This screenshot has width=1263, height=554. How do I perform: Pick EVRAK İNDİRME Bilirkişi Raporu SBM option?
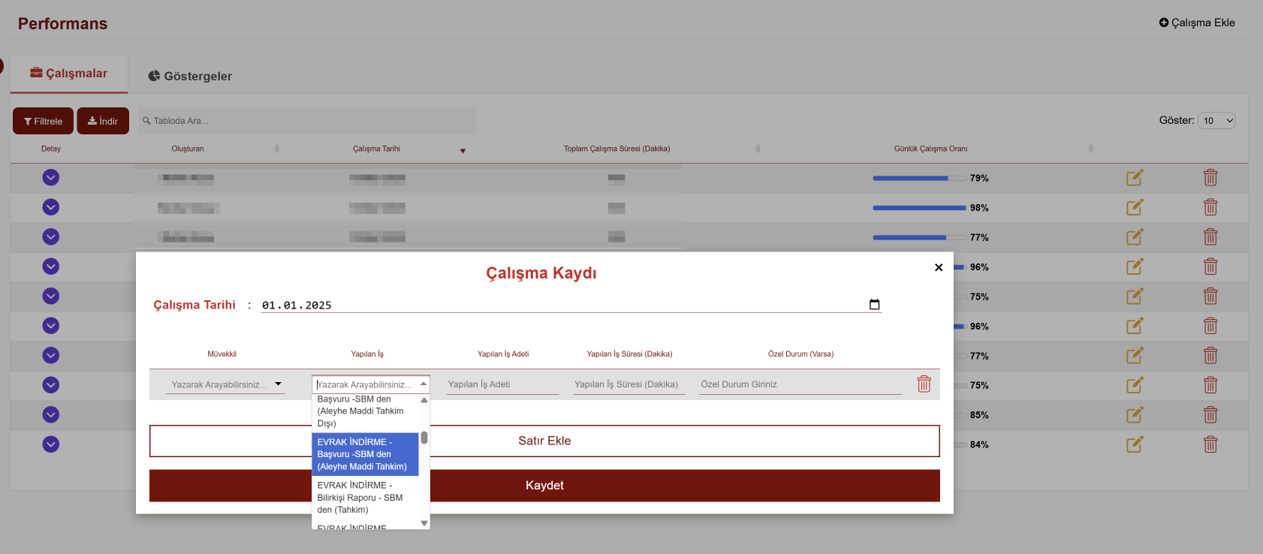pos(365,497)
